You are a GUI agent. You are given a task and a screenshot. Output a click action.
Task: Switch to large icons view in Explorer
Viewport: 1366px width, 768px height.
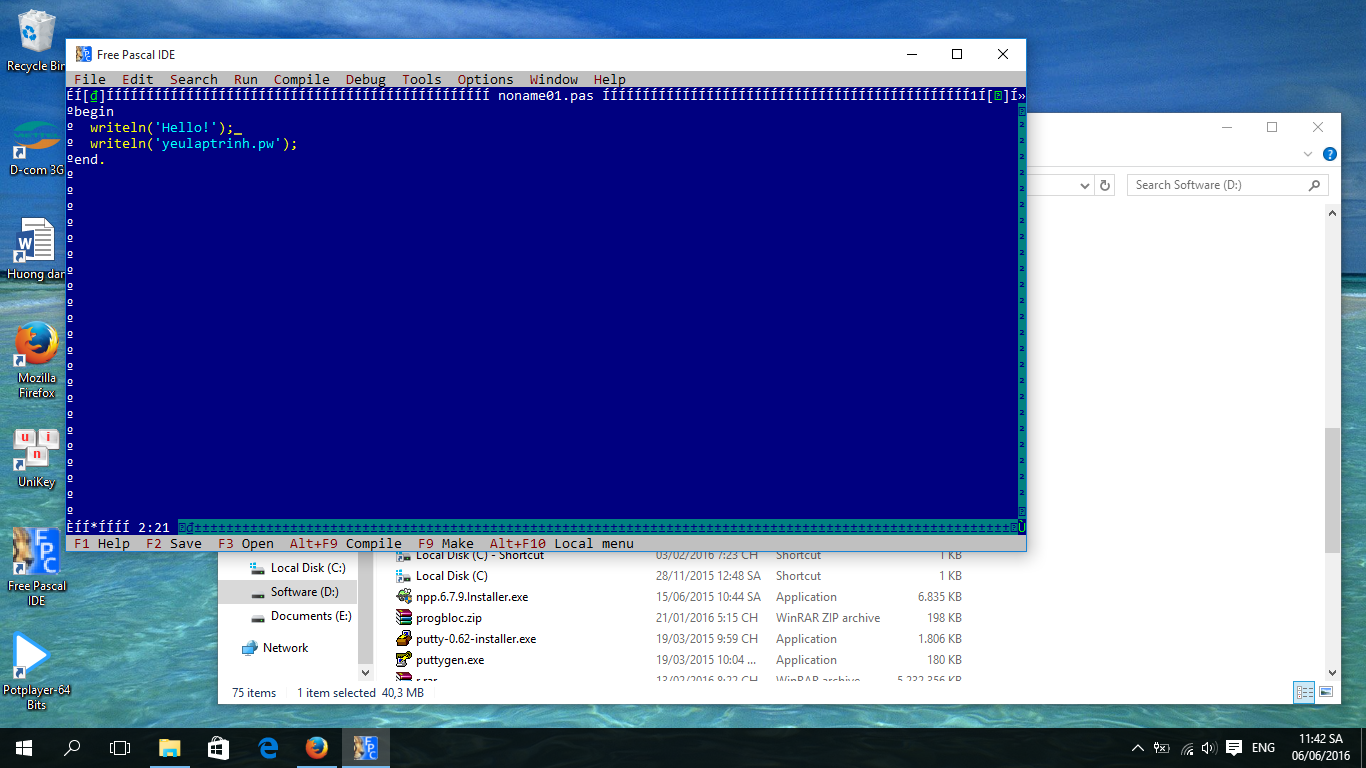point(1326,691)
